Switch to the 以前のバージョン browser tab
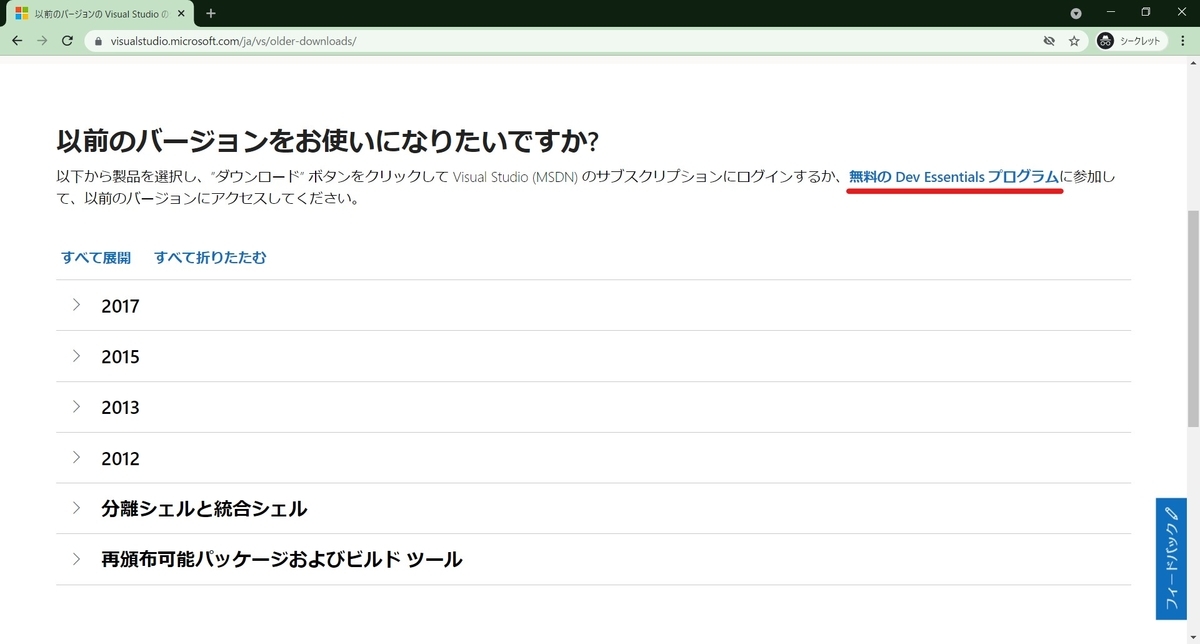The image size is (1200, 644). [90, 13]
